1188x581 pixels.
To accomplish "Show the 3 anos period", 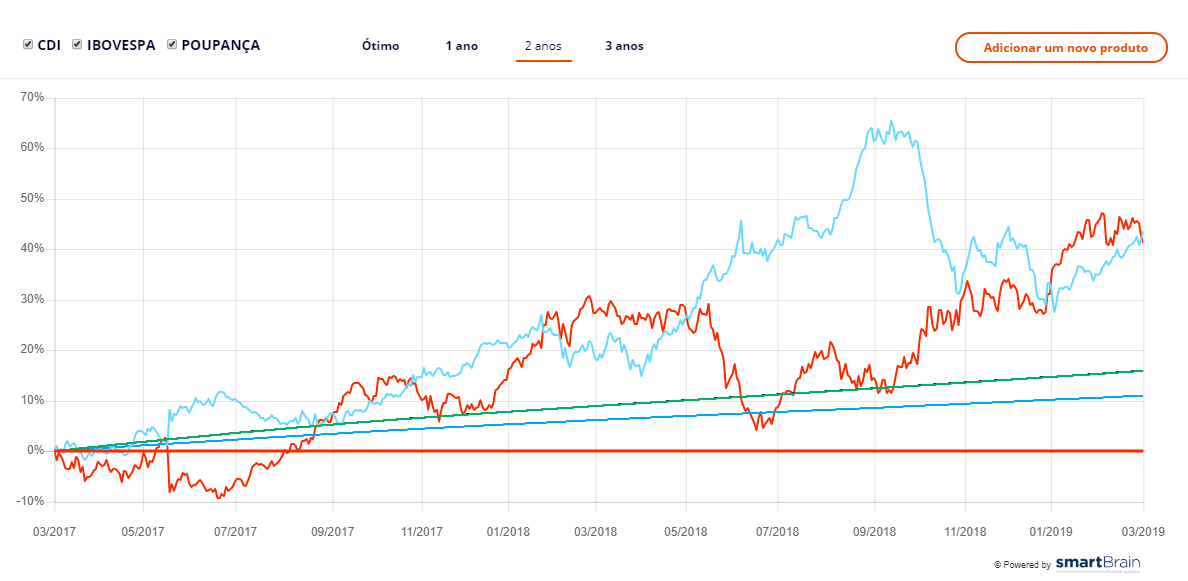I will [x=624, y=46].
